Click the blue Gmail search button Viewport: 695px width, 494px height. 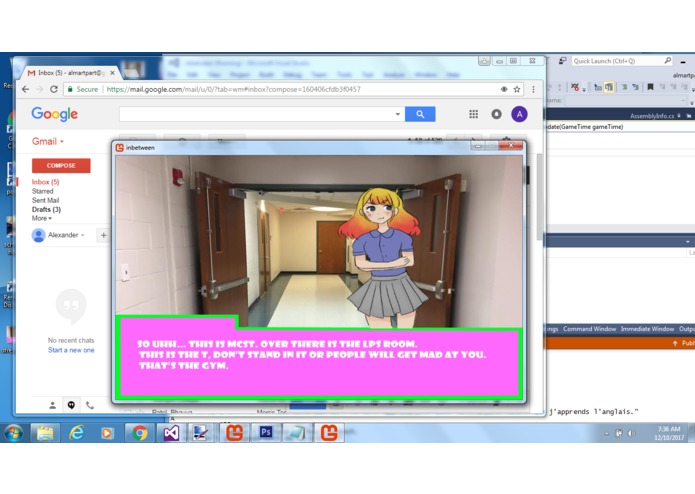[420, 114]
